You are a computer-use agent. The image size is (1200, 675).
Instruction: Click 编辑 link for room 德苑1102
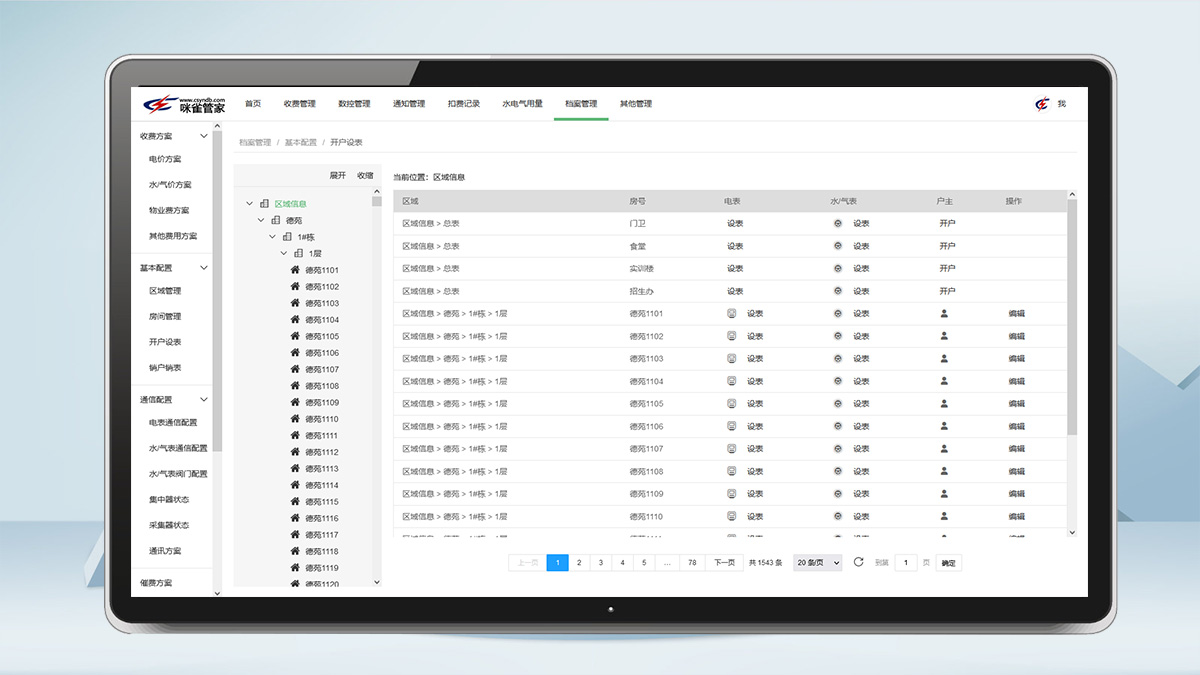coord(1016,337)
